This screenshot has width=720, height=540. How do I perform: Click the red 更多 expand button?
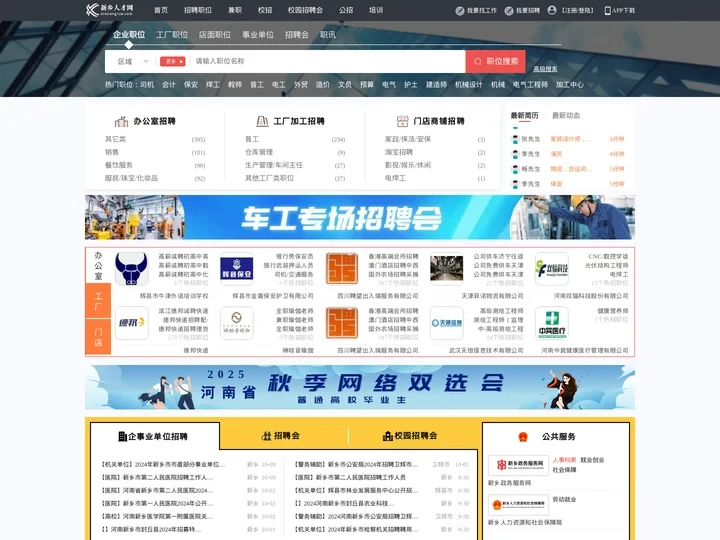tap(173, 62)
